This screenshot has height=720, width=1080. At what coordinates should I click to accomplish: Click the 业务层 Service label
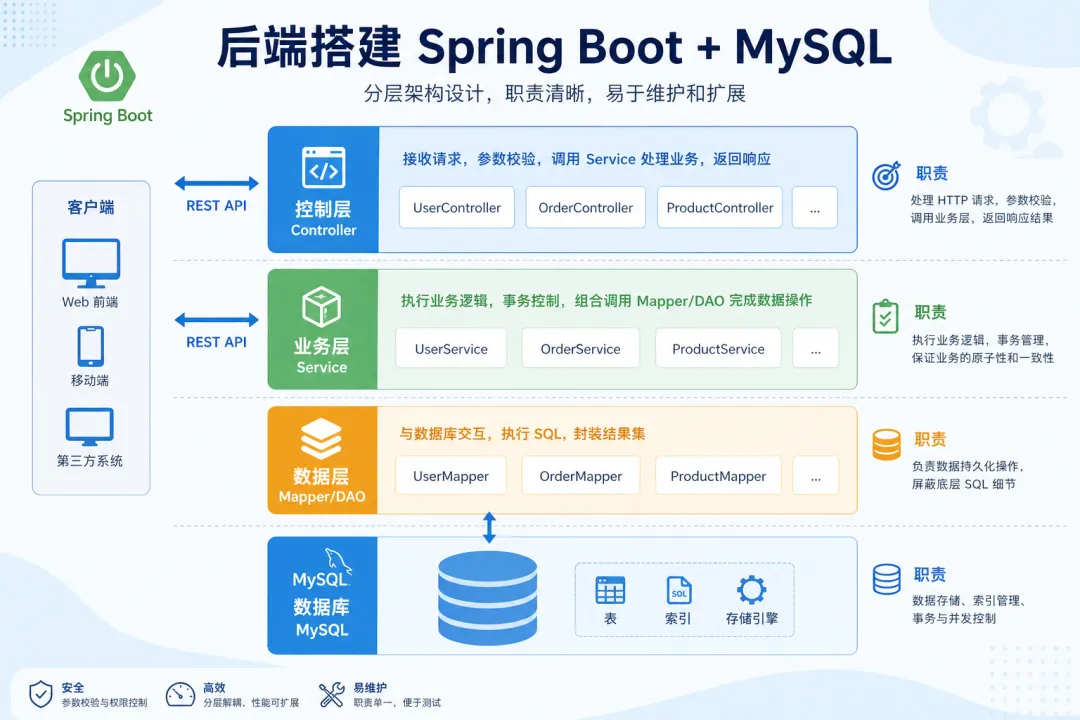click(x=322, y=356)
